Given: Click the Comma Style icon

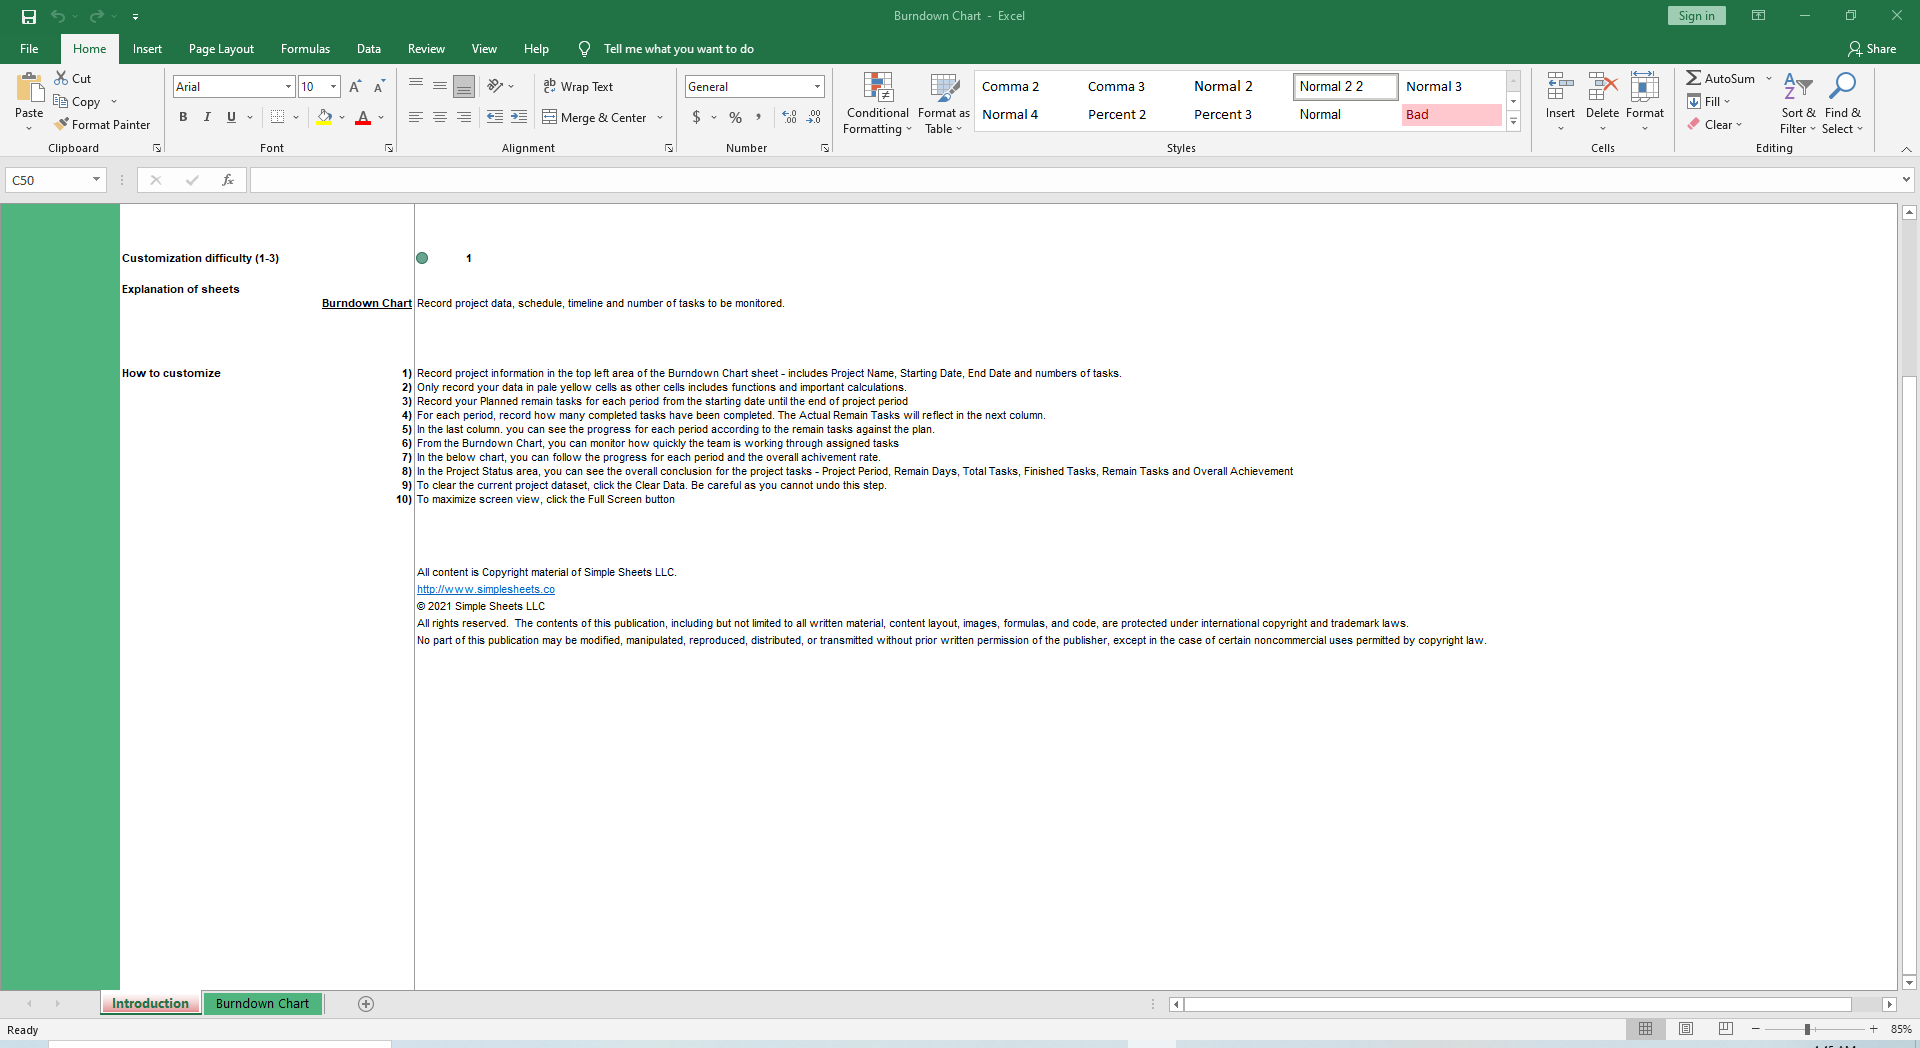Looking at the screenshot, I should tap(759, 117).
